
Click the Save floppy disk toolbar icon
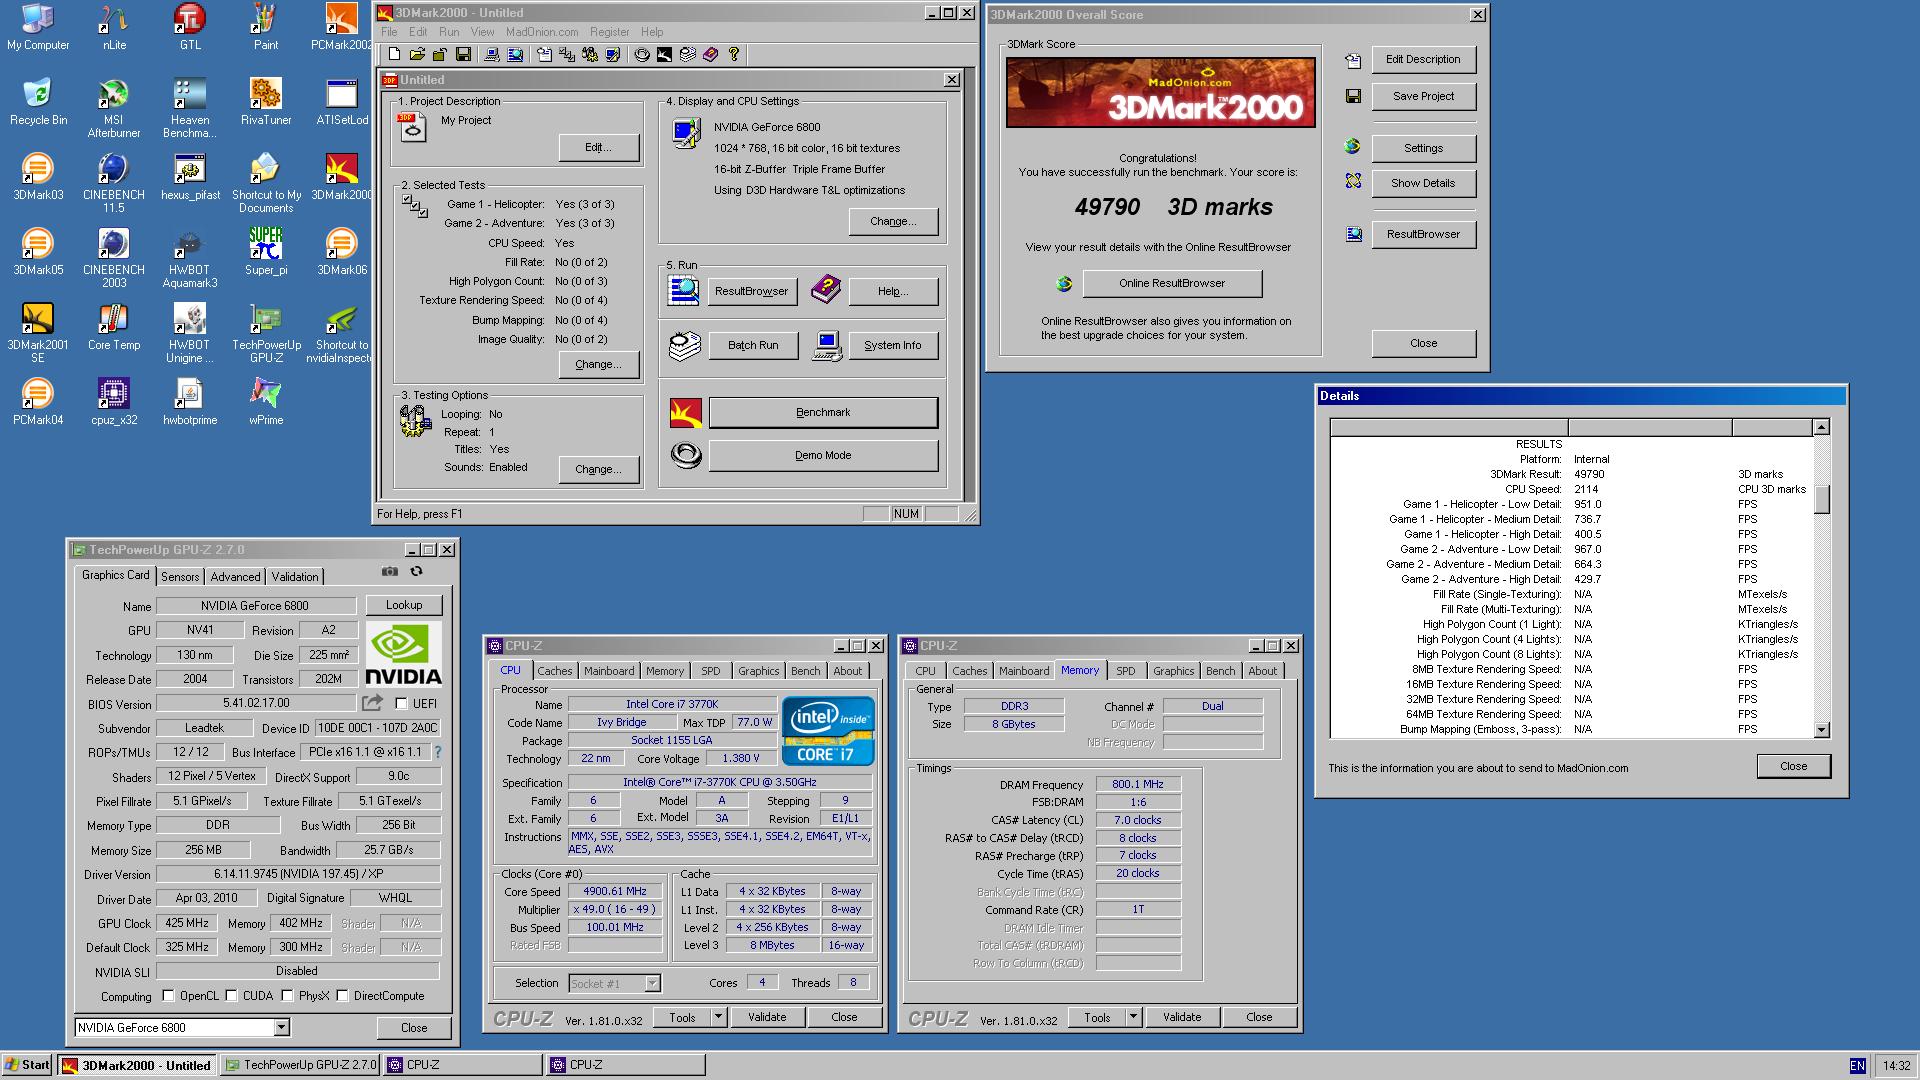(x=463, y=54)
